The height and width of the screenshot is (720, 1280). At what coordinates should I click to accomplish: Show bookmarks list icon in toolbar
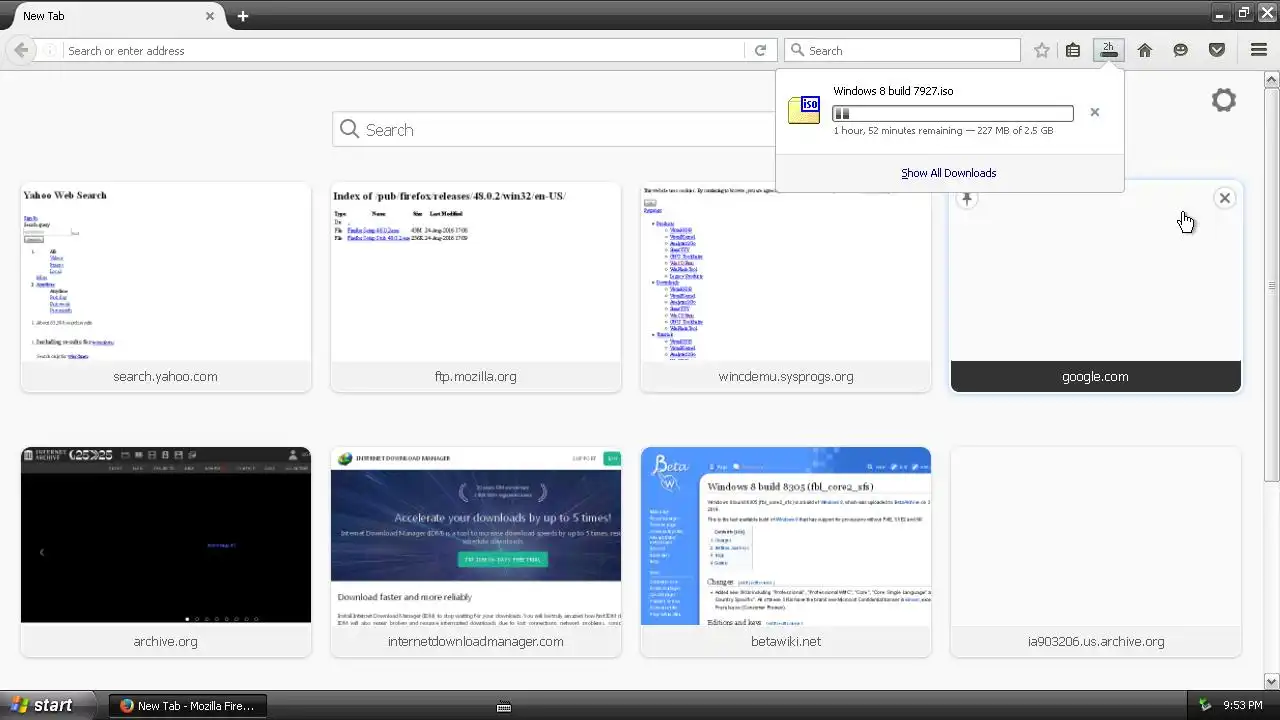1073,50
